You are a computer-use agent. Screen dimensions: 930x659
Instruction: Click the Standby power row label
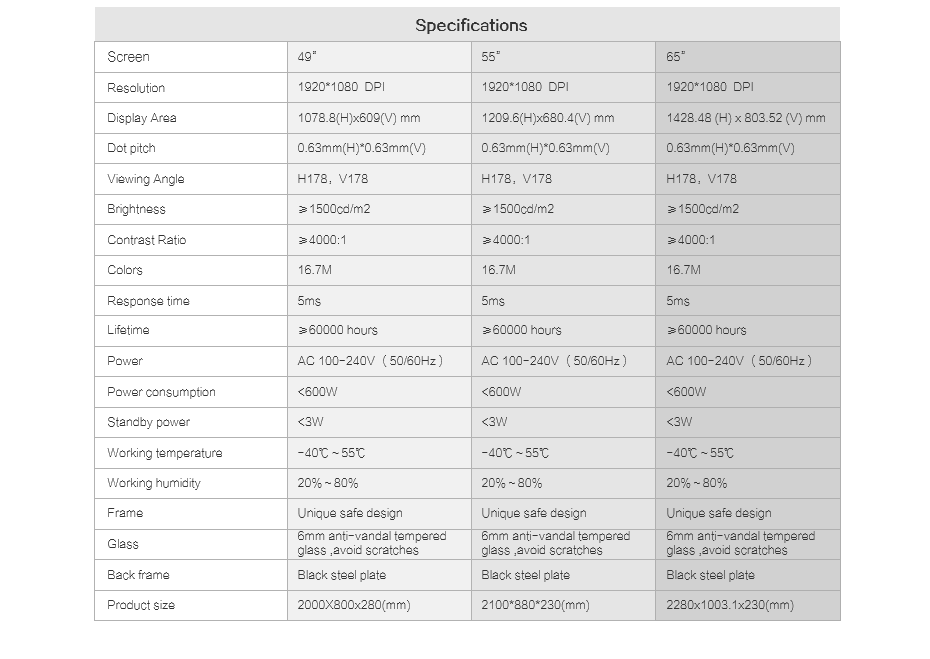pos(148,422)
